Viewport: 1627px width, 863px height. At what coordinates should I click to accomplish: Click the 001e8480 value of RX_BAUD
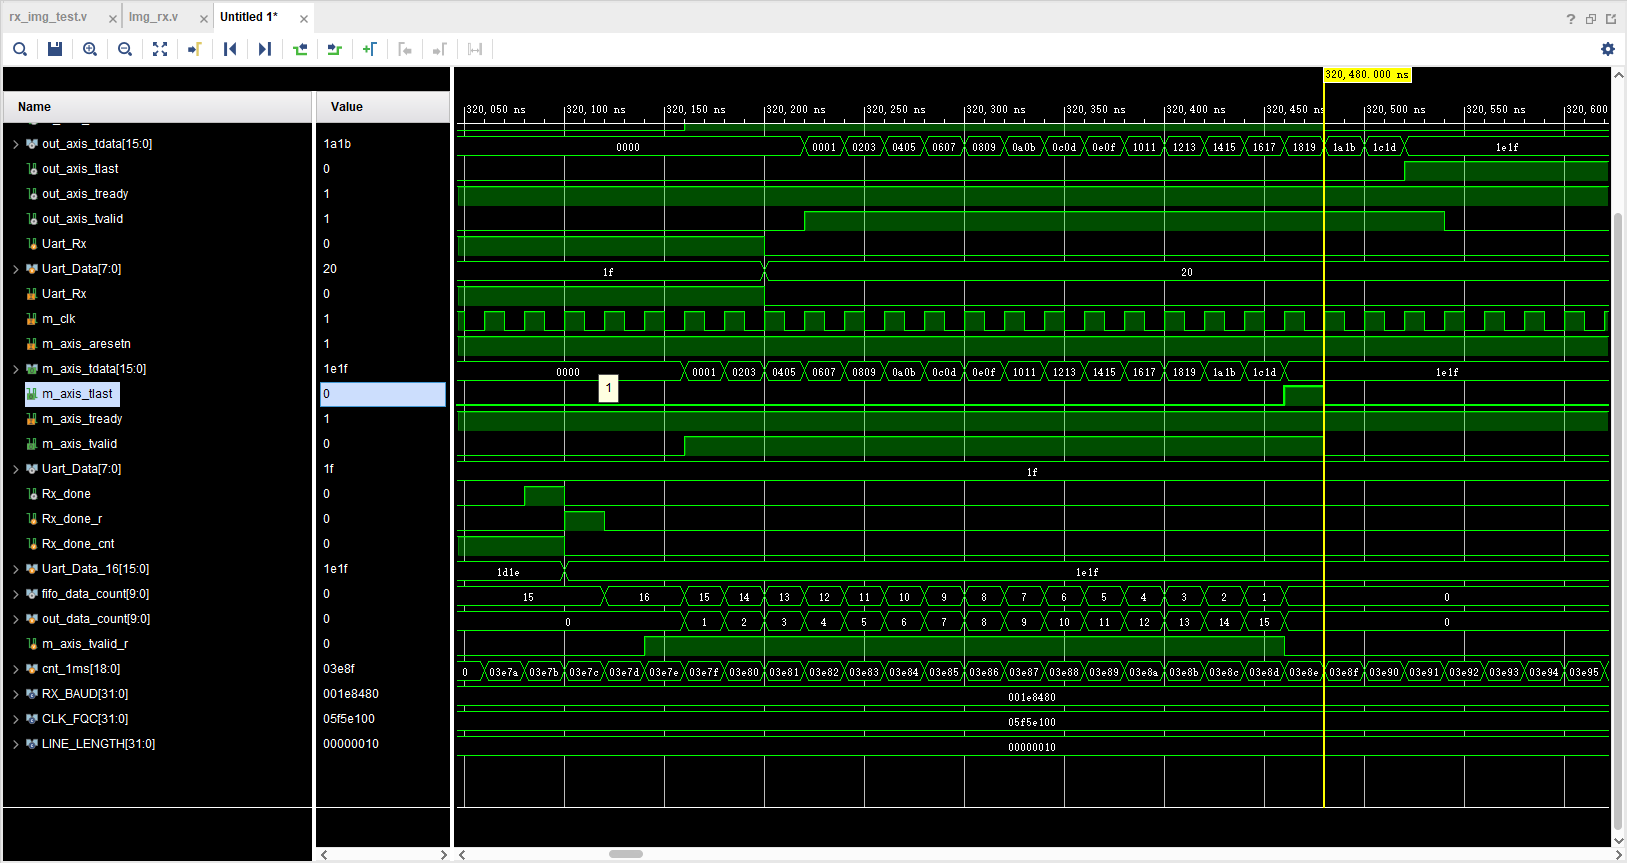click(351, 694)
